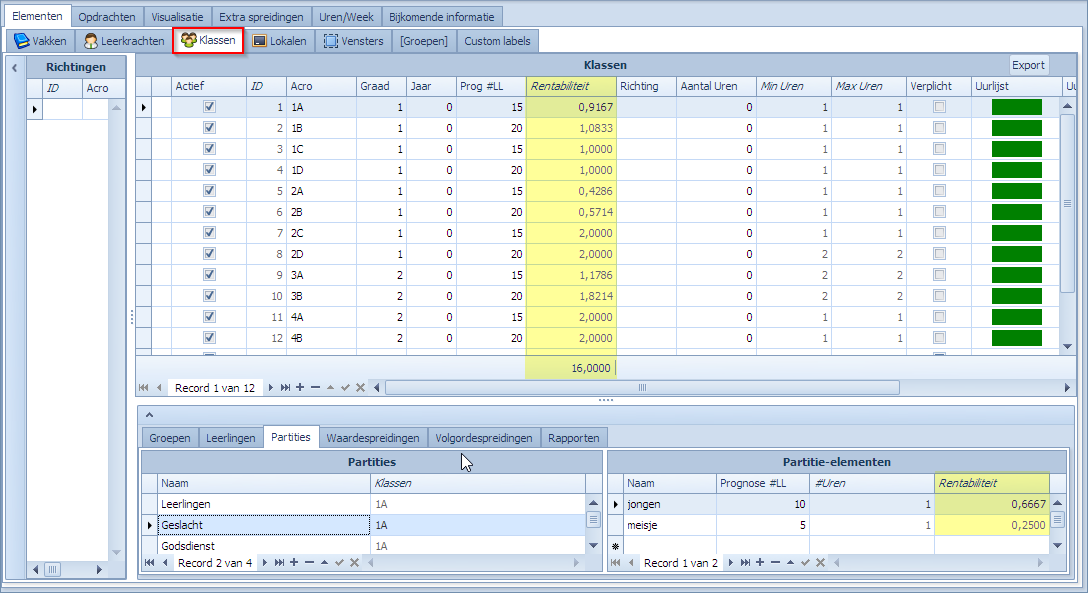
Task: Tick Verplicht checkbox for class 2D
Action: (940, 254)
